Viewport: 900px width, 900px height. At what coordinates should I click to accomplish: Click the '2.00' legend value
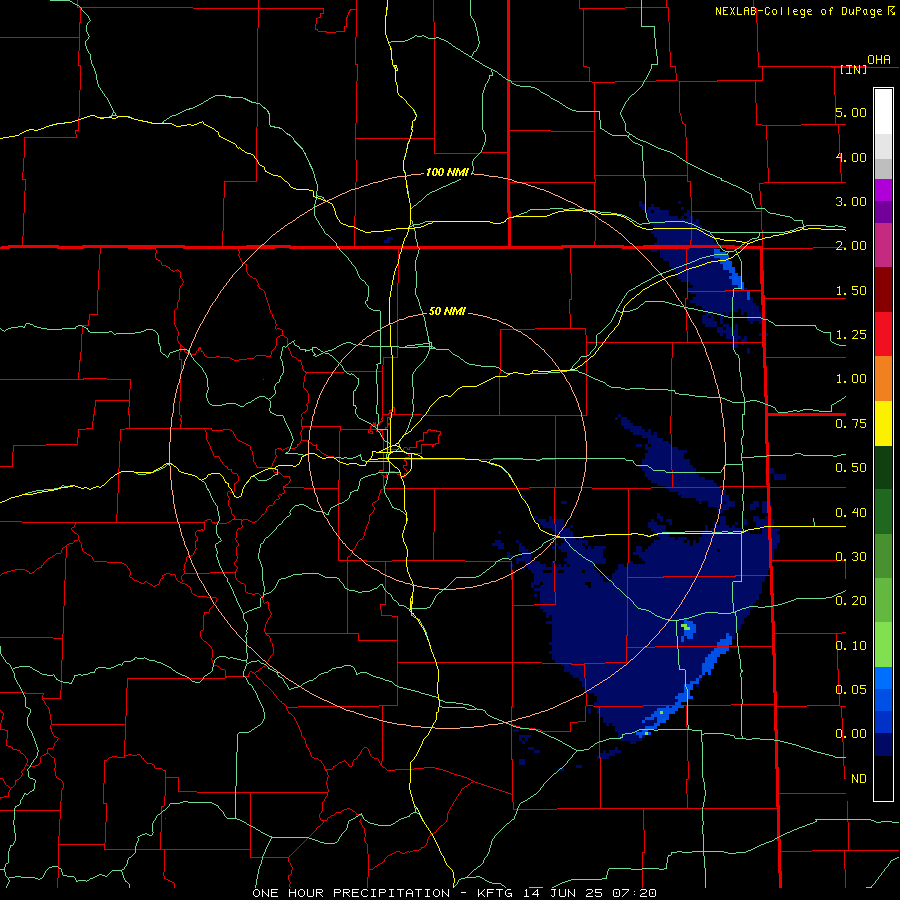pos(851,246)
